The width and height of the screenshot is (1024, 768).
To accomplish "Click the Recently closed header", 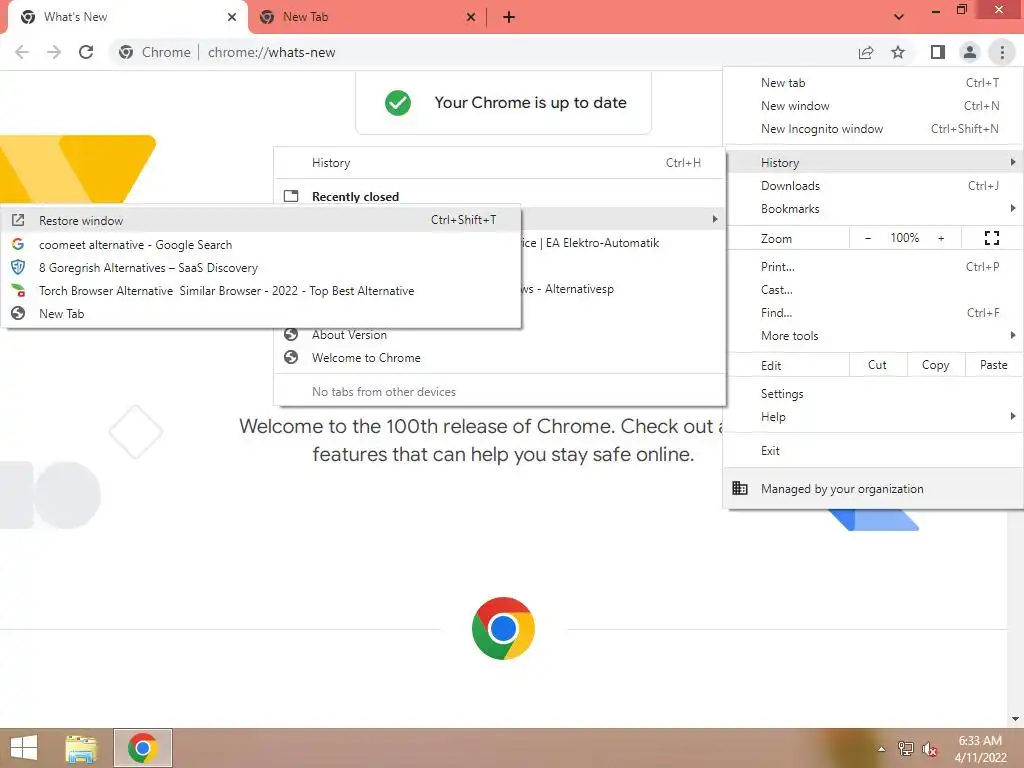I will (x=355, y=197).
